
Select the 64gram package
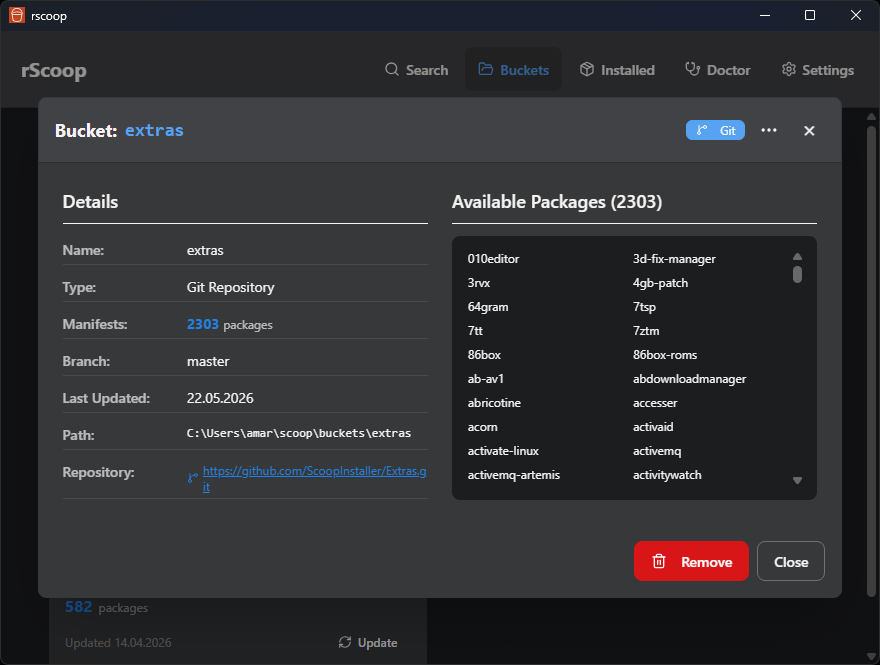(488, 307)
